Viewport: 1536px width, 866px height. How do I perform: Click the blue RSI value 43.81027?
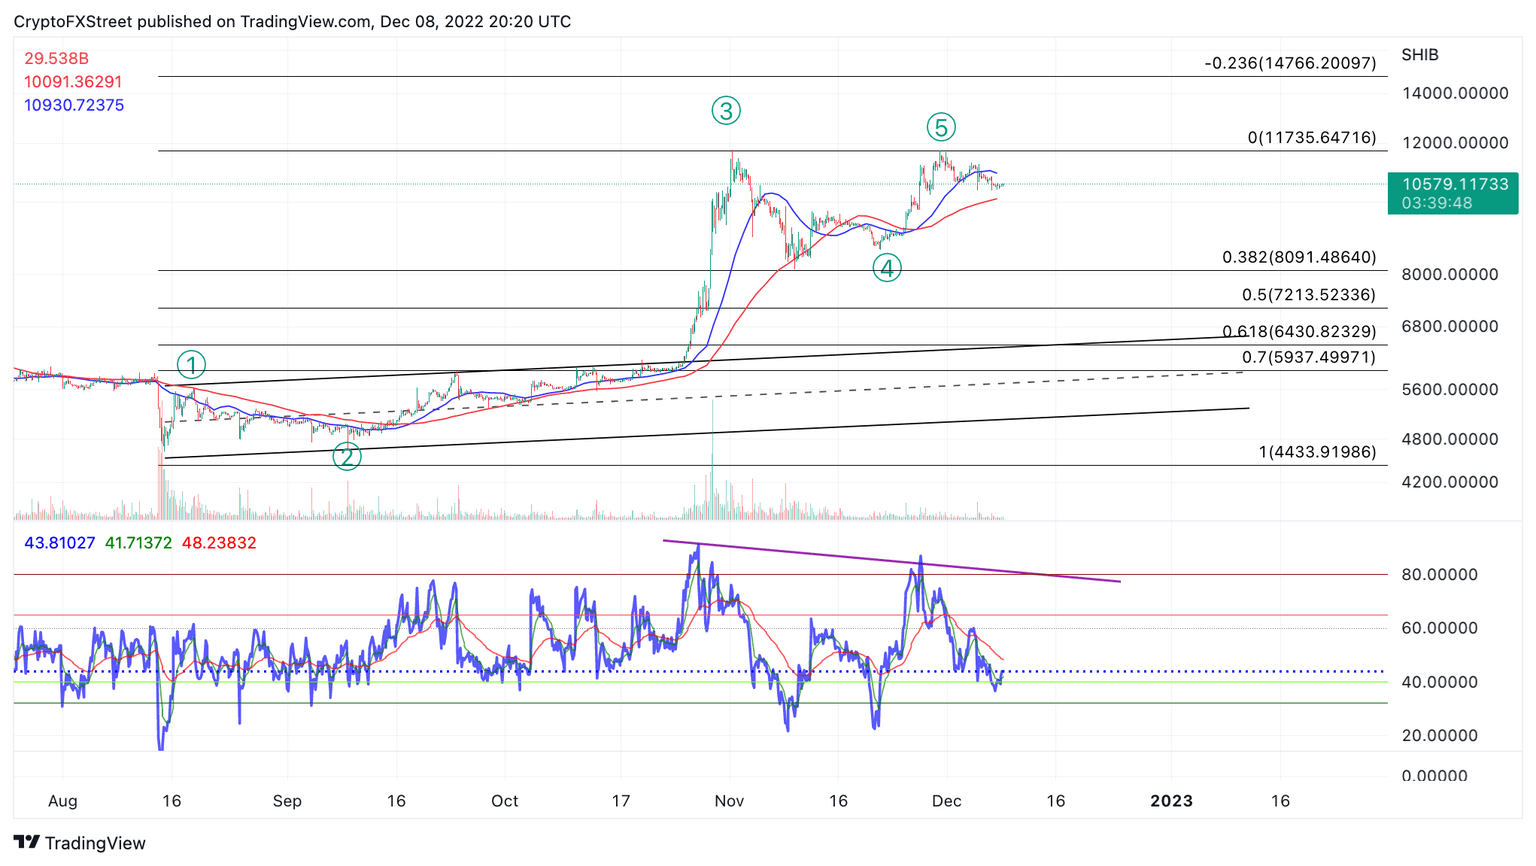(60, 544)
